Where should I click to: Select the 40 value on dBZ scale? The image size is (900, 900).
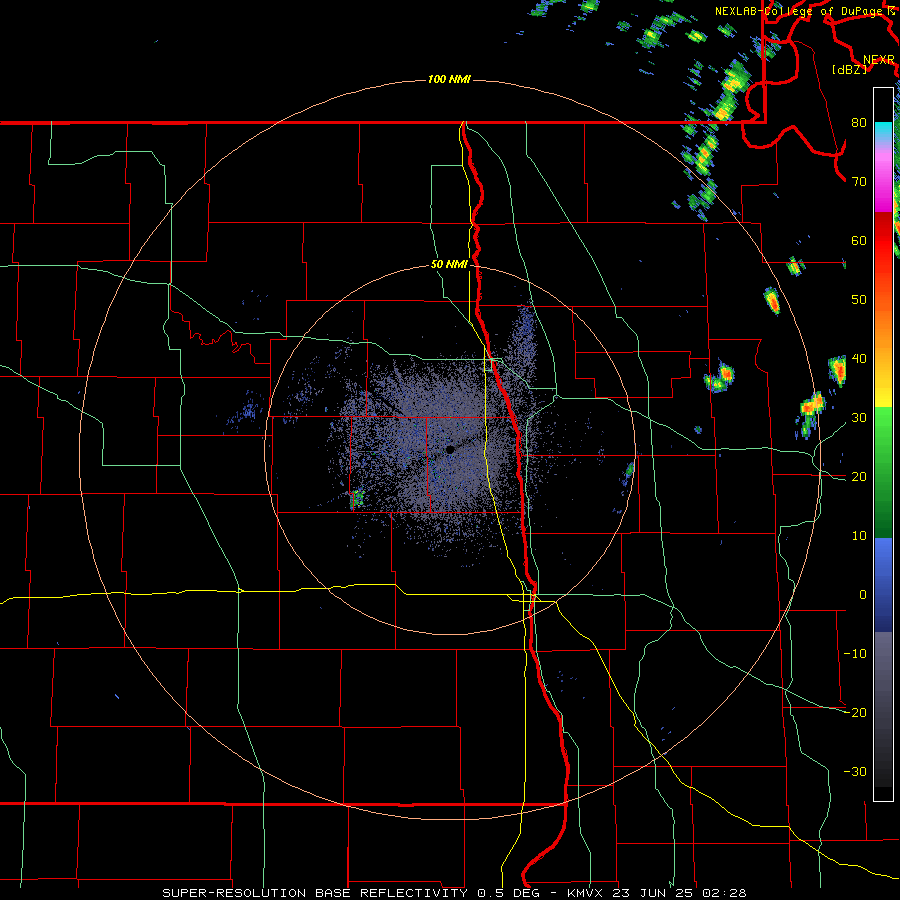click(x=859, y=359)
